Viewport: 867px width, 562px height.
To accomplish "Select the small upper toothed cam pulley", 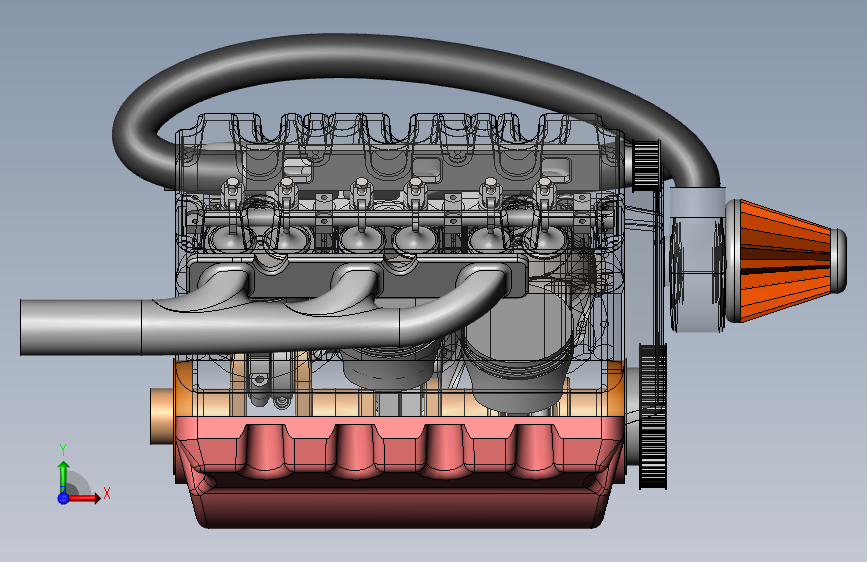I will [x=646, y=165].
